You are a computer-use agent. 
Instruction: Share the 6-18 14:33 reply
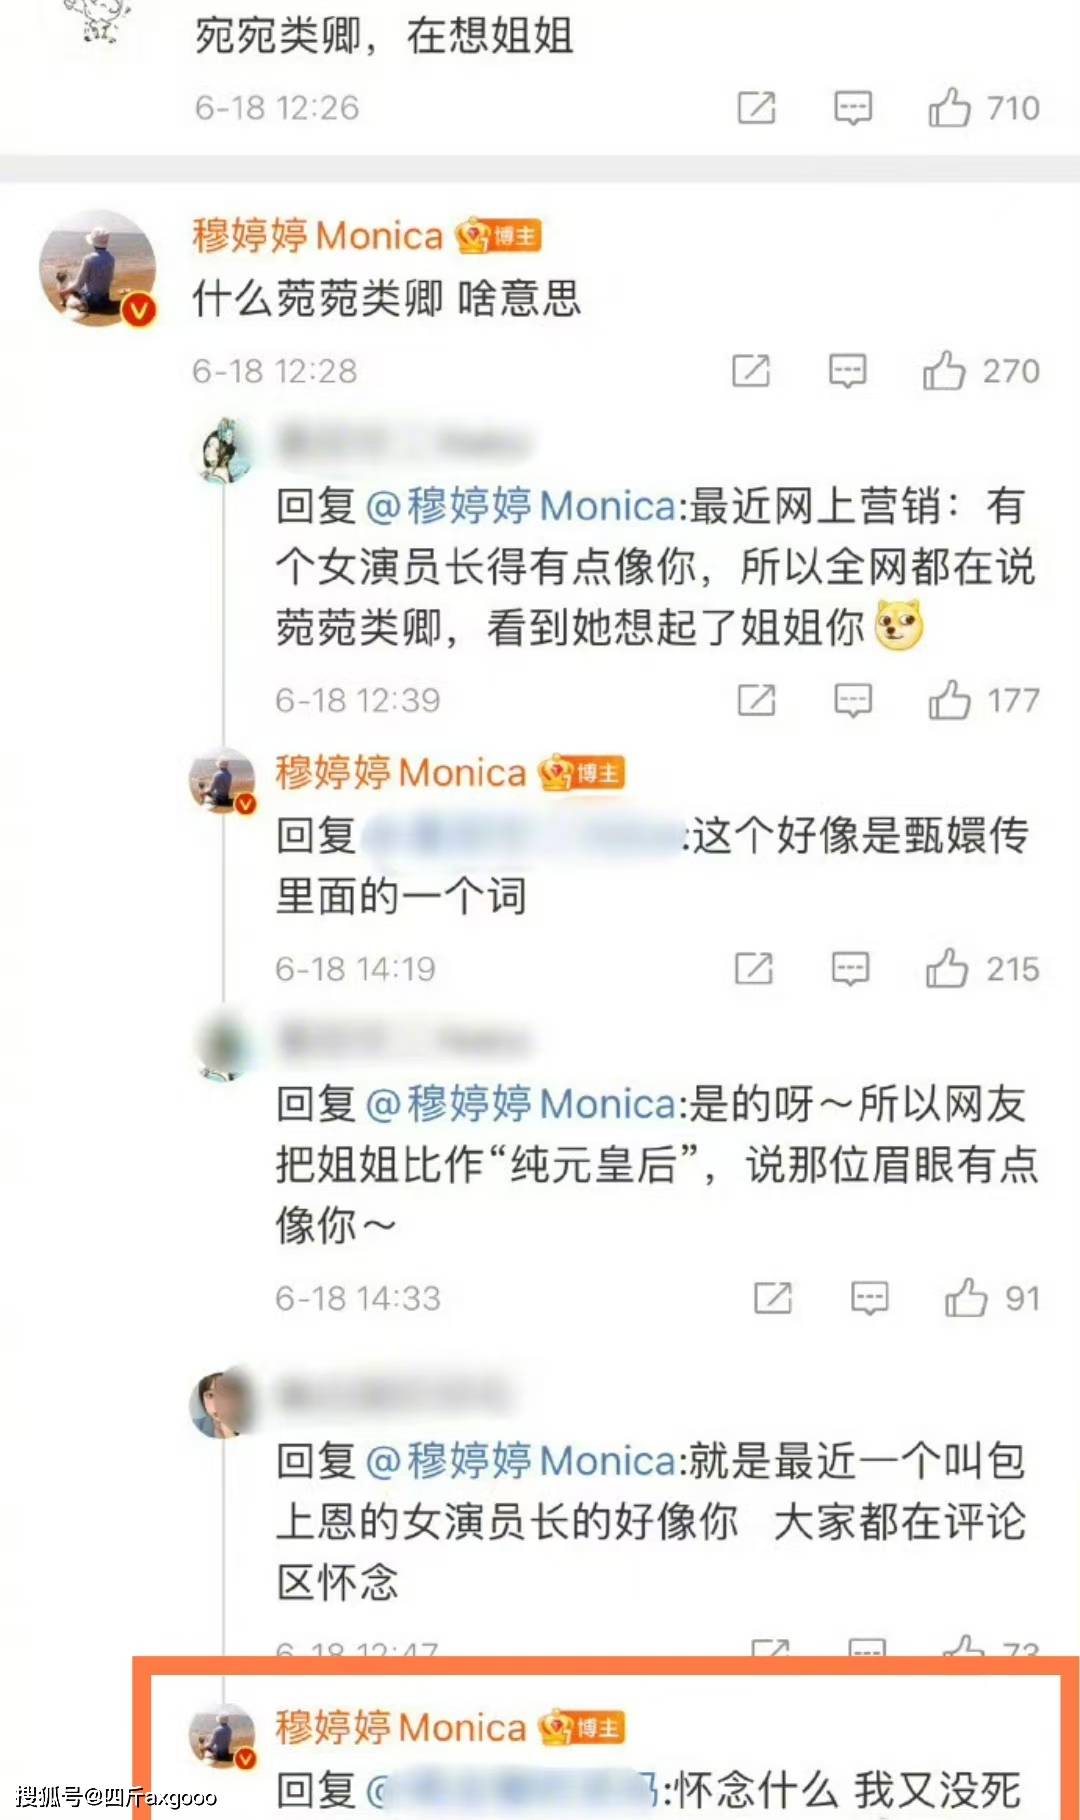pyautogui.click(x=773, y=1298)
